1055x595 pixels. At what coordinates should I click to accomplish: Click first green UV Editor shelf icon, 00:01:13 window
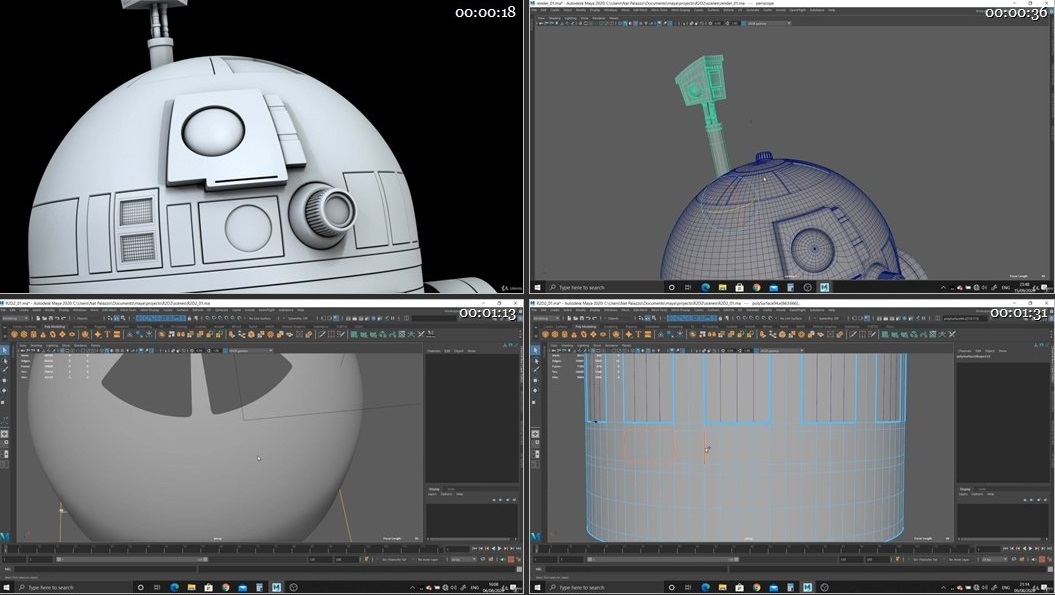(354, 334)
